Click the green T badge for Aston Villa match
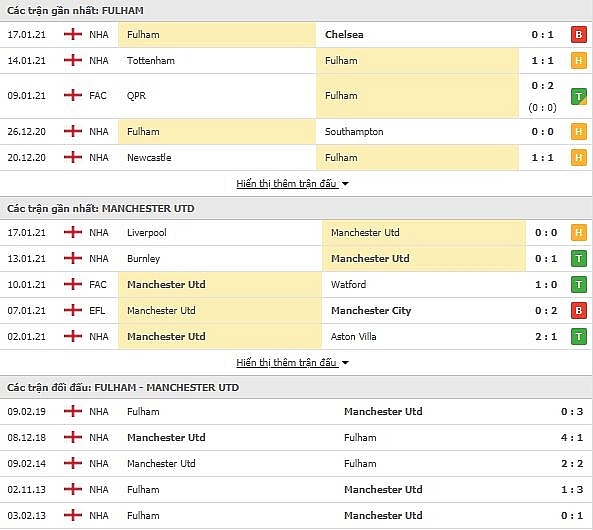The height and width of the screenshot is (530, 593). pyautogui.click(x=579, y=337)
